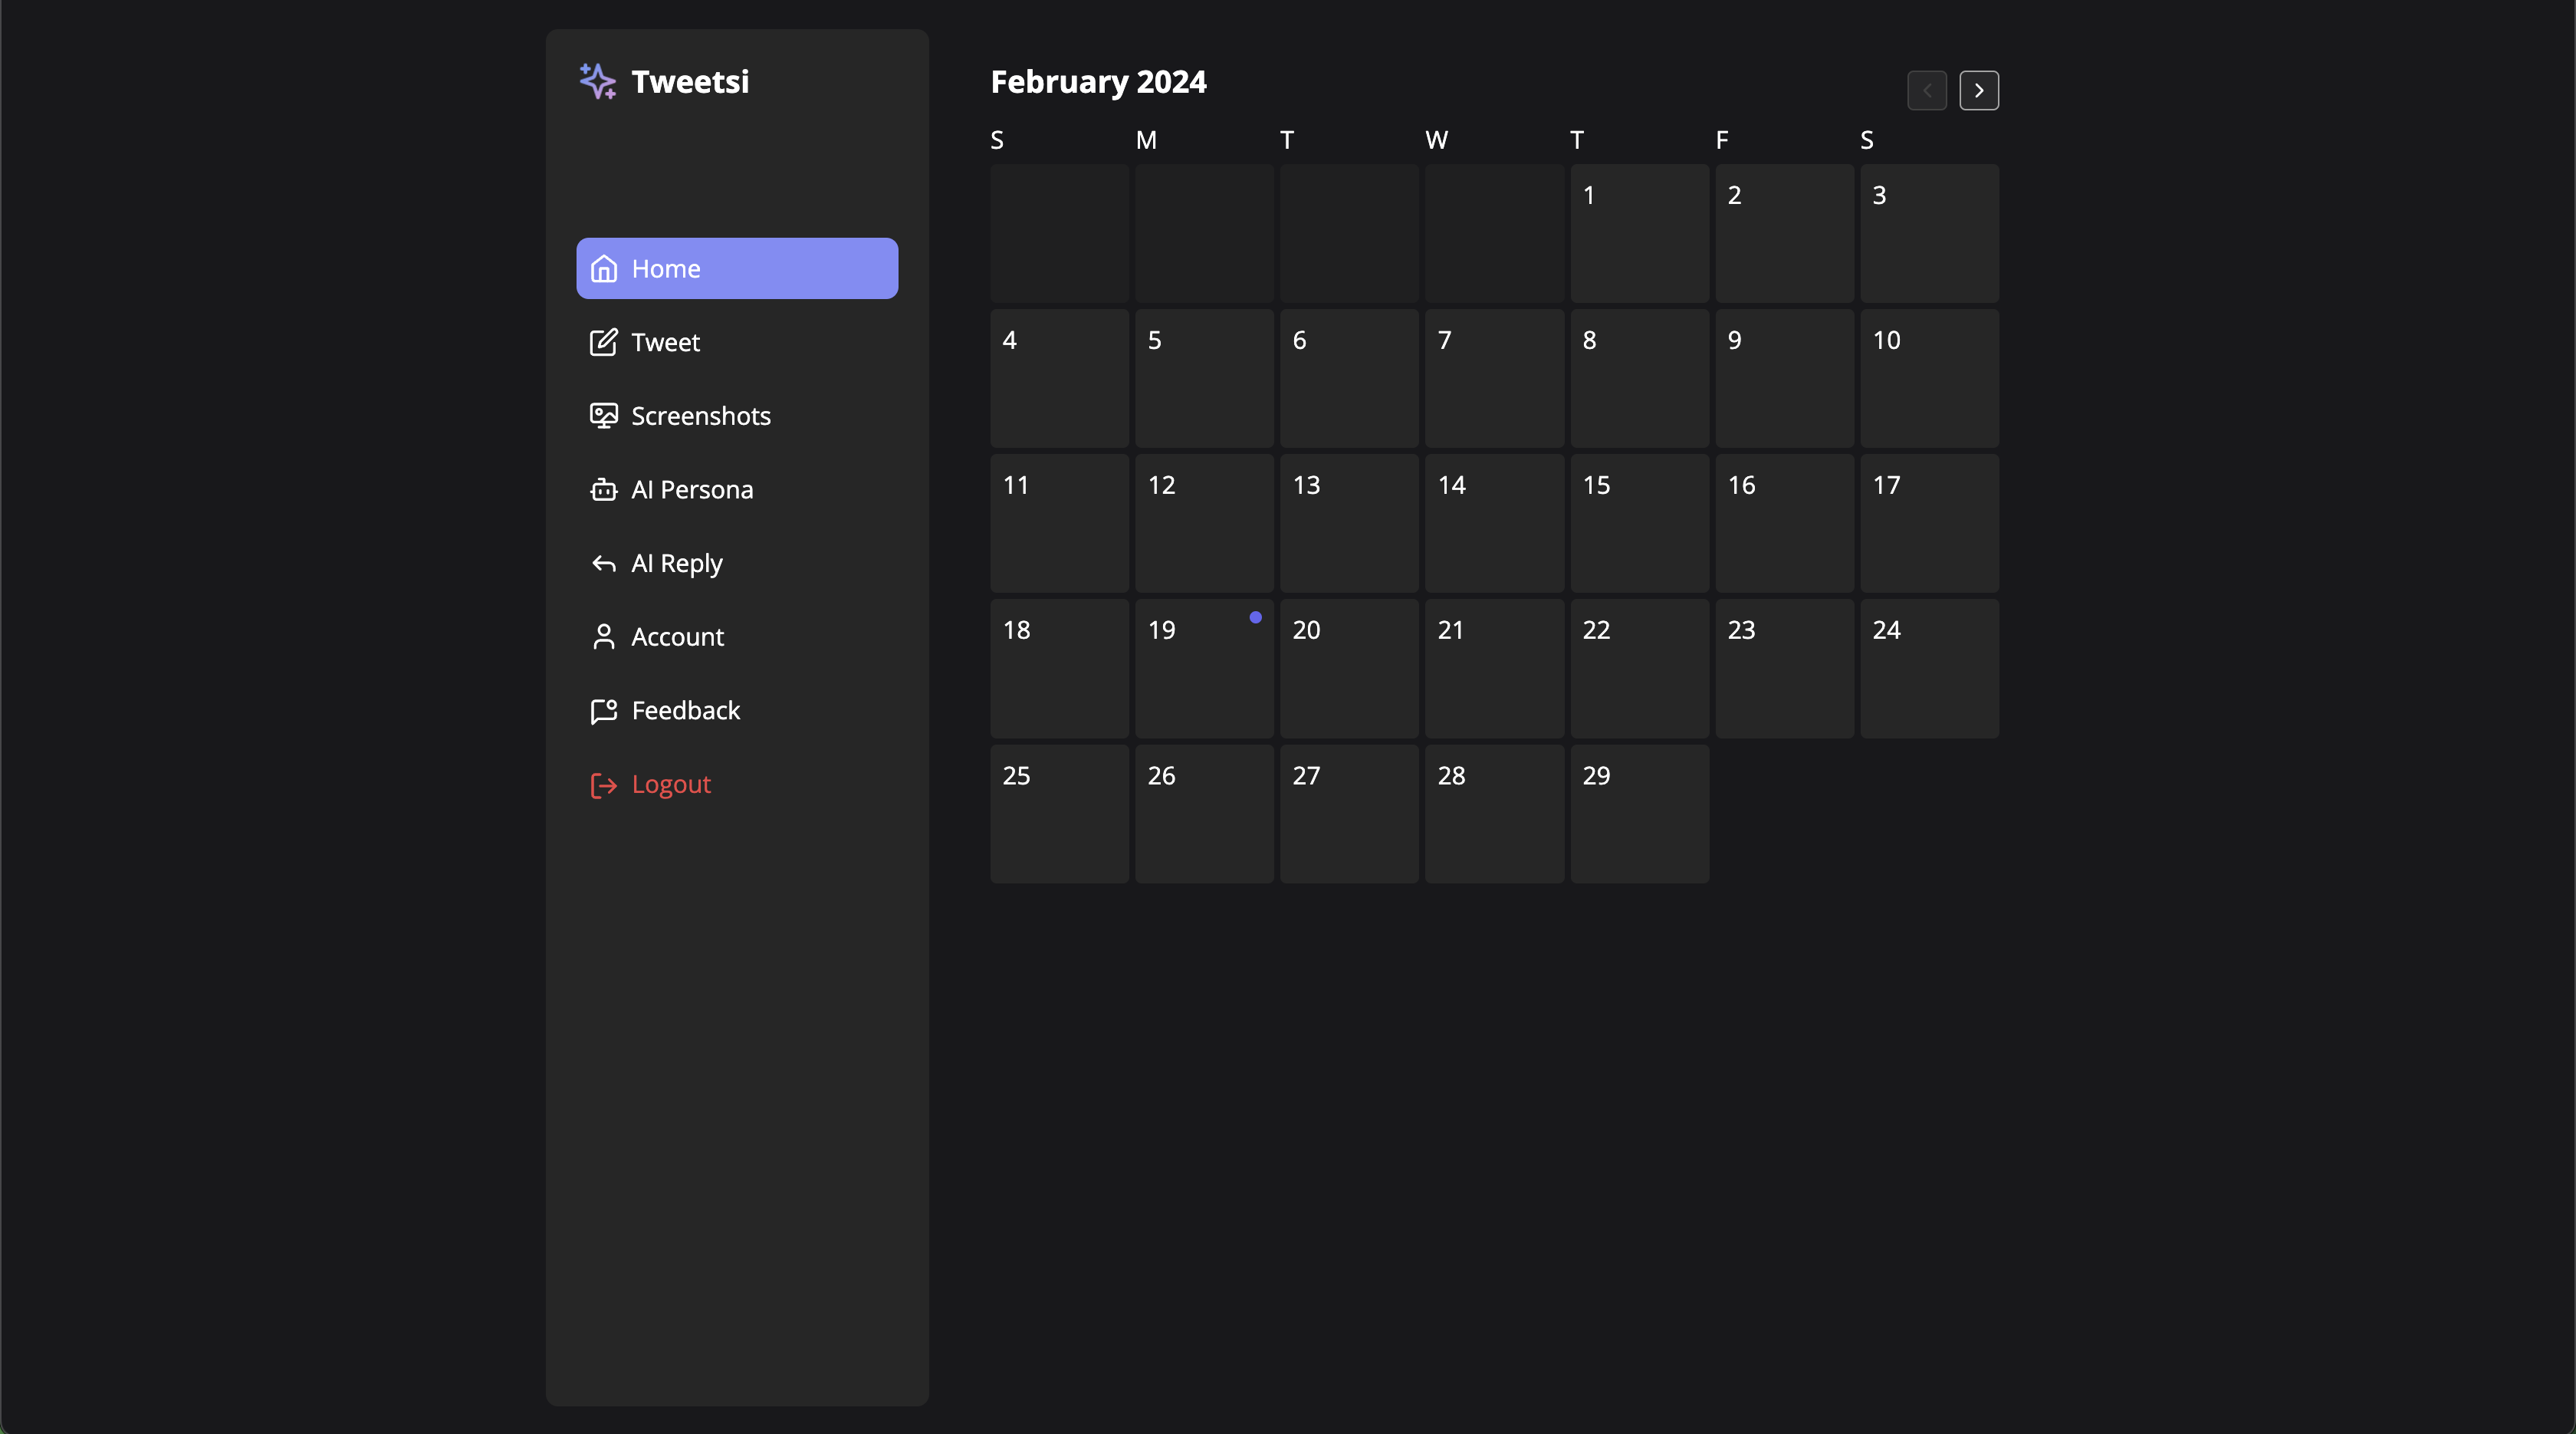
Task: Click the AI Reply arrow icon
Action: 603,564
